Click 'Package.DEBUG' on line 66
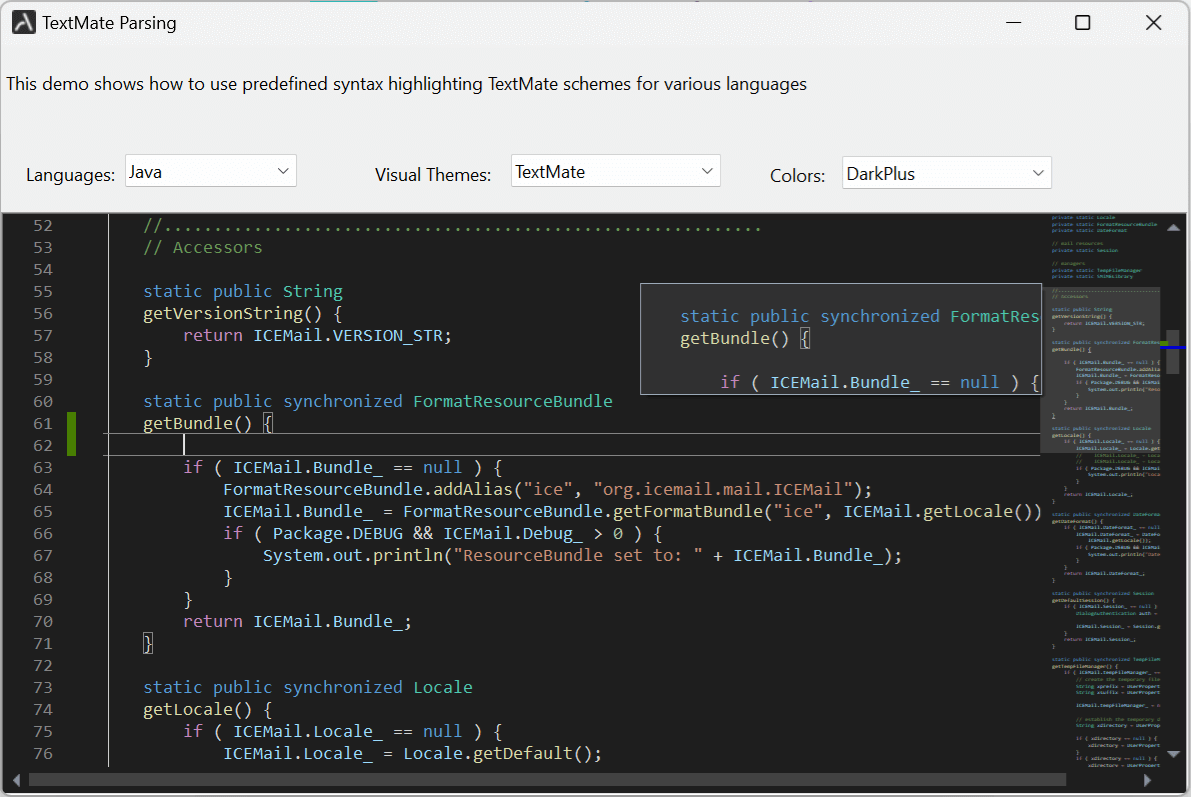The image size is (1191, 797). point(338,534)
